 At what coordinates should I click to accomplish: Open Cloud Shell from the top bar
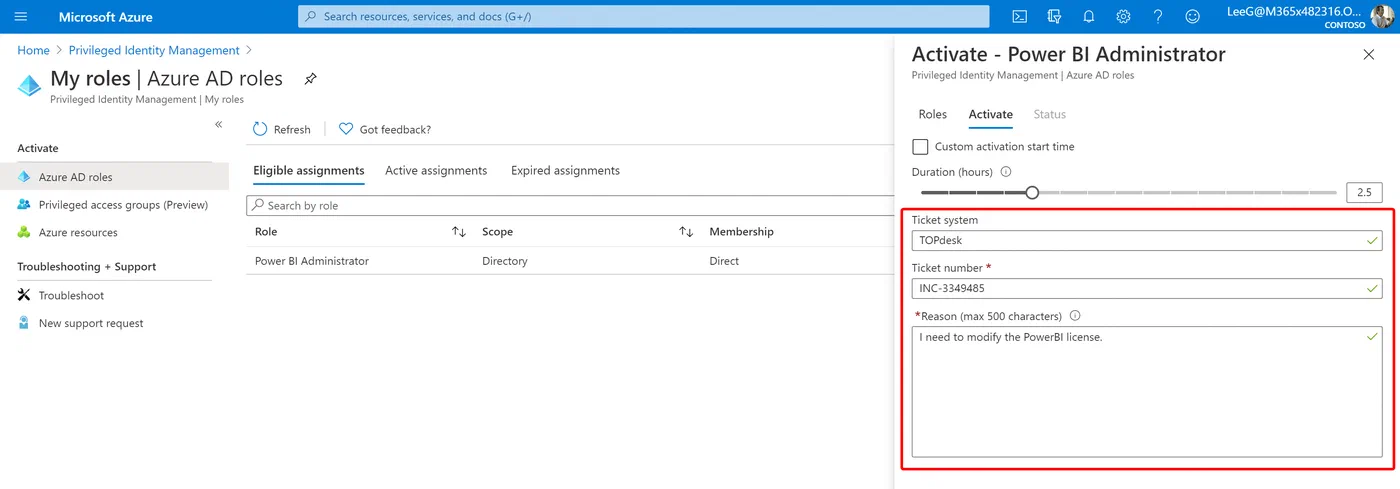coord(1019,17)
